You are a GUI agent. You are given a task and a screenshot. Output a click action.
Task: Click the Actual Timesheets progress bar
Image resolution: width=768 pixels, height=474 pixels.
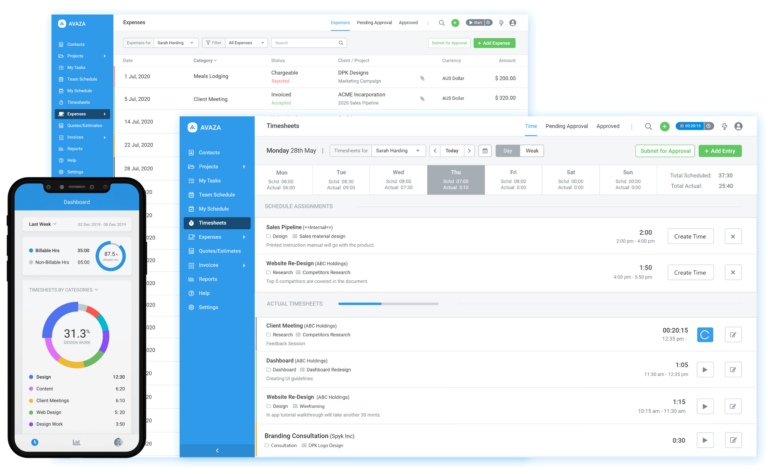click(x=388, y=304)
